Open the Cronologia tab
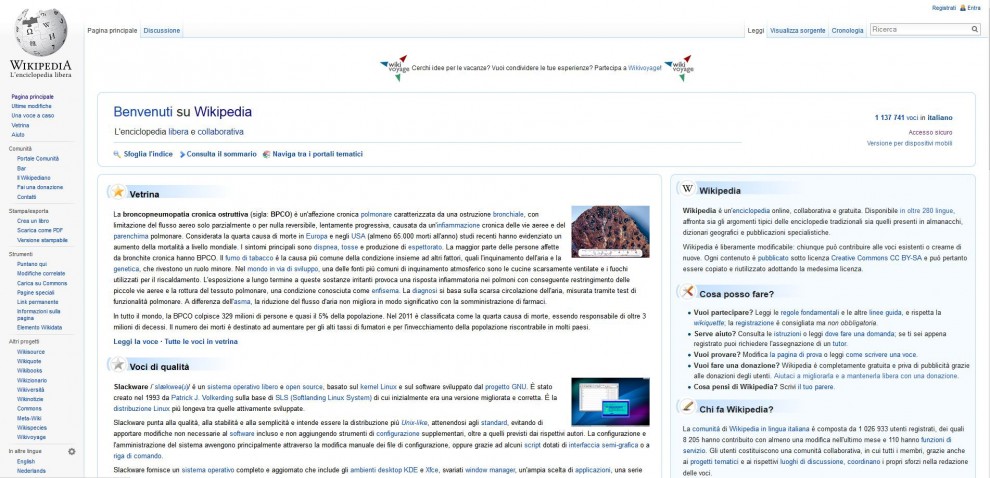Screen dimensions: 990x478 pyautogui.click(x=847, y=30)
